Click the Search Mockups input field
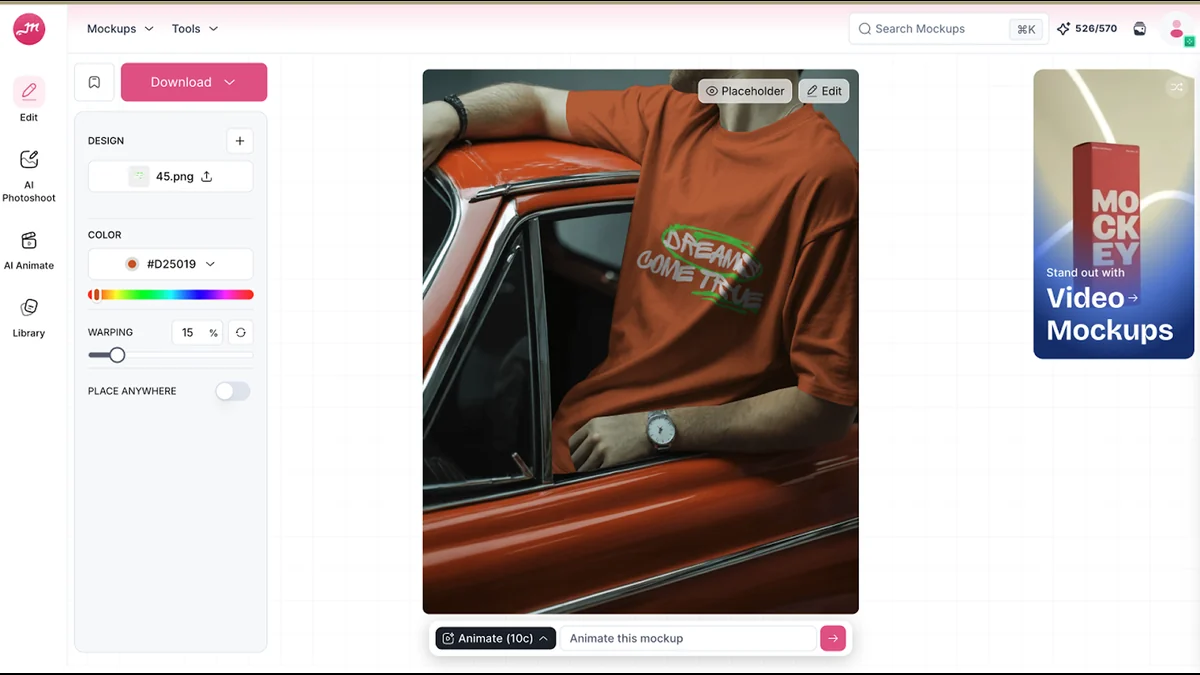This screenshot has width=1200, height=675. (x=935, y=29)
